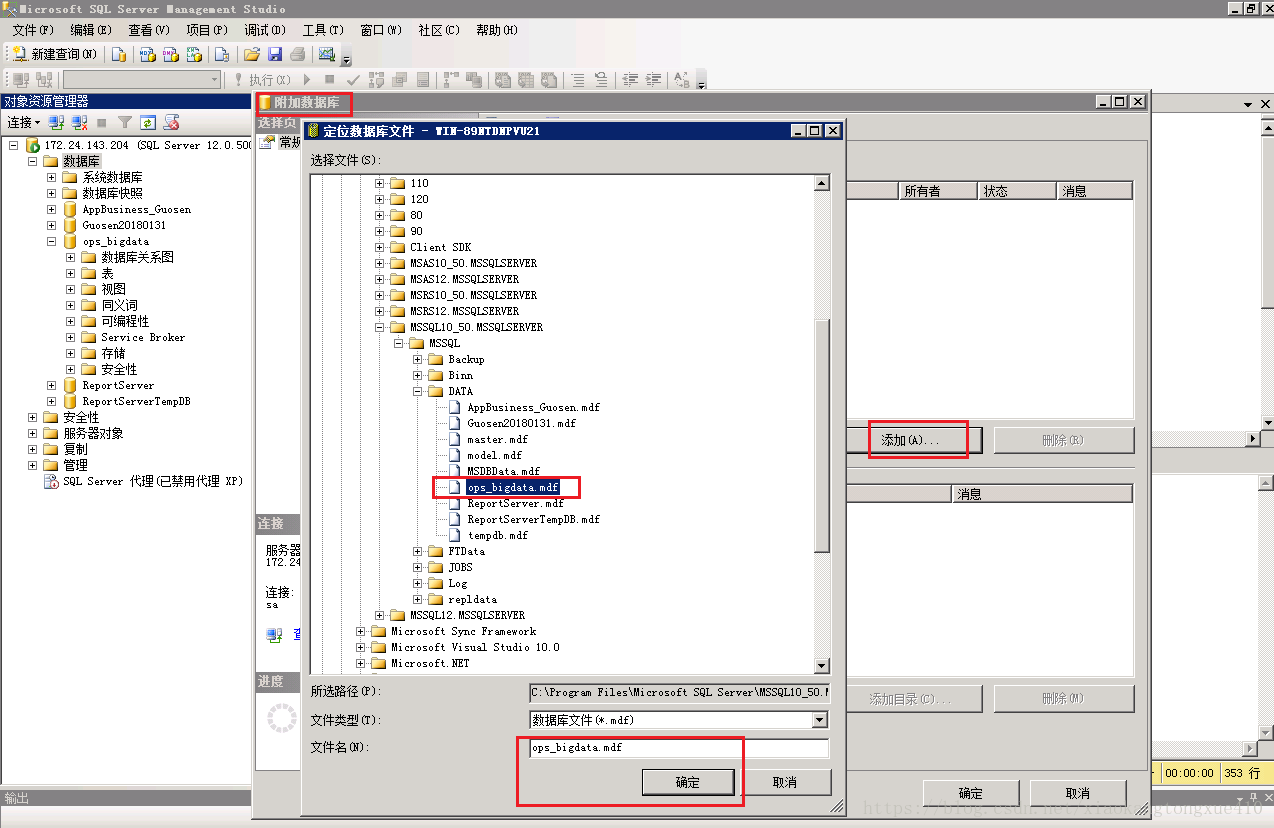Screen dimensions: 1274x828
Task: Click the 所有者 column header in 附加数据库
Action: (938, 191)
